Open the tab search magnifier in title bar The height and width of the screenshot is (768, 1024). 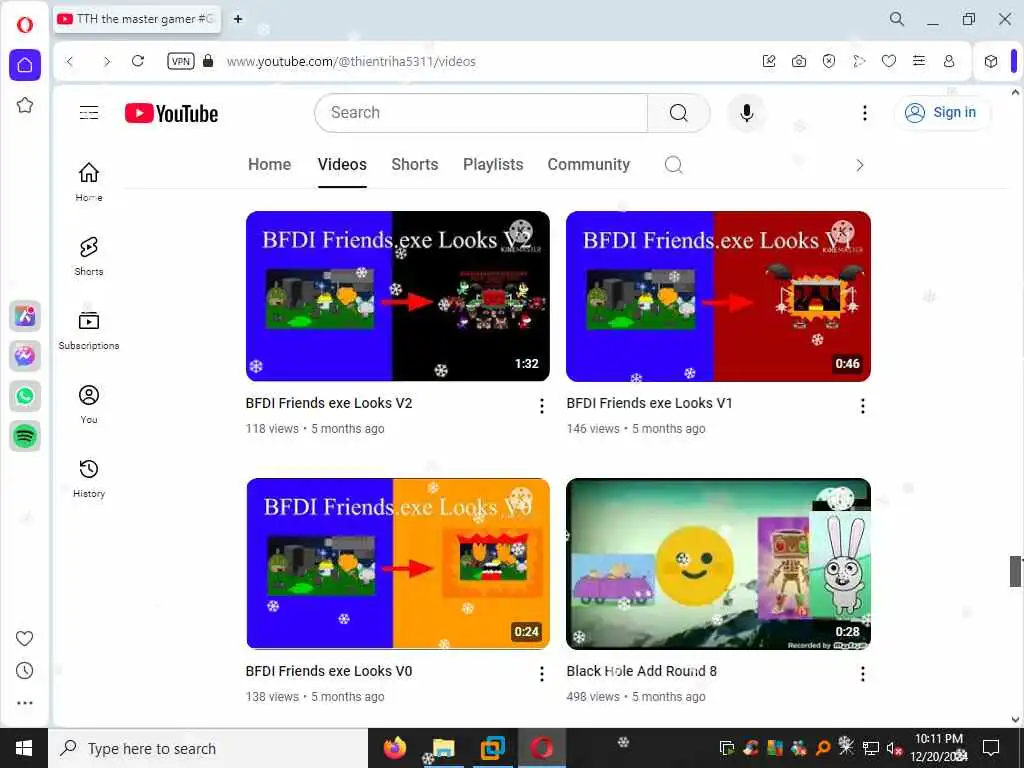click(897, 19)
